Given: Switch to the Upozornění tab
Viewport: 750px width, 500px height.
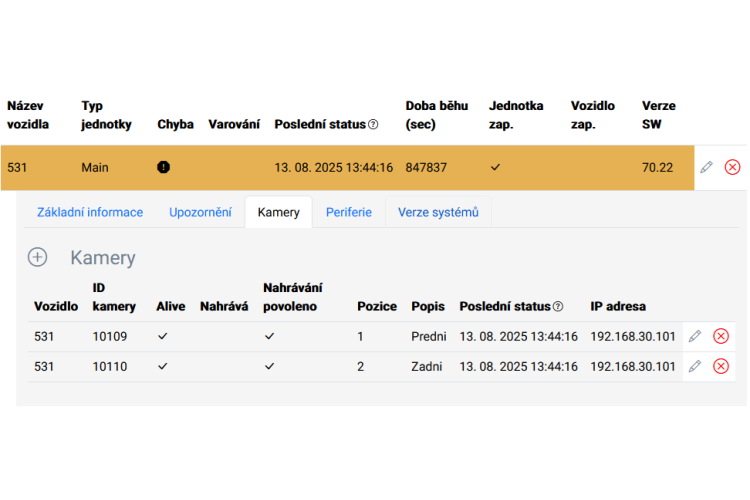Looking at the screenshot, I should click(200, 212).
